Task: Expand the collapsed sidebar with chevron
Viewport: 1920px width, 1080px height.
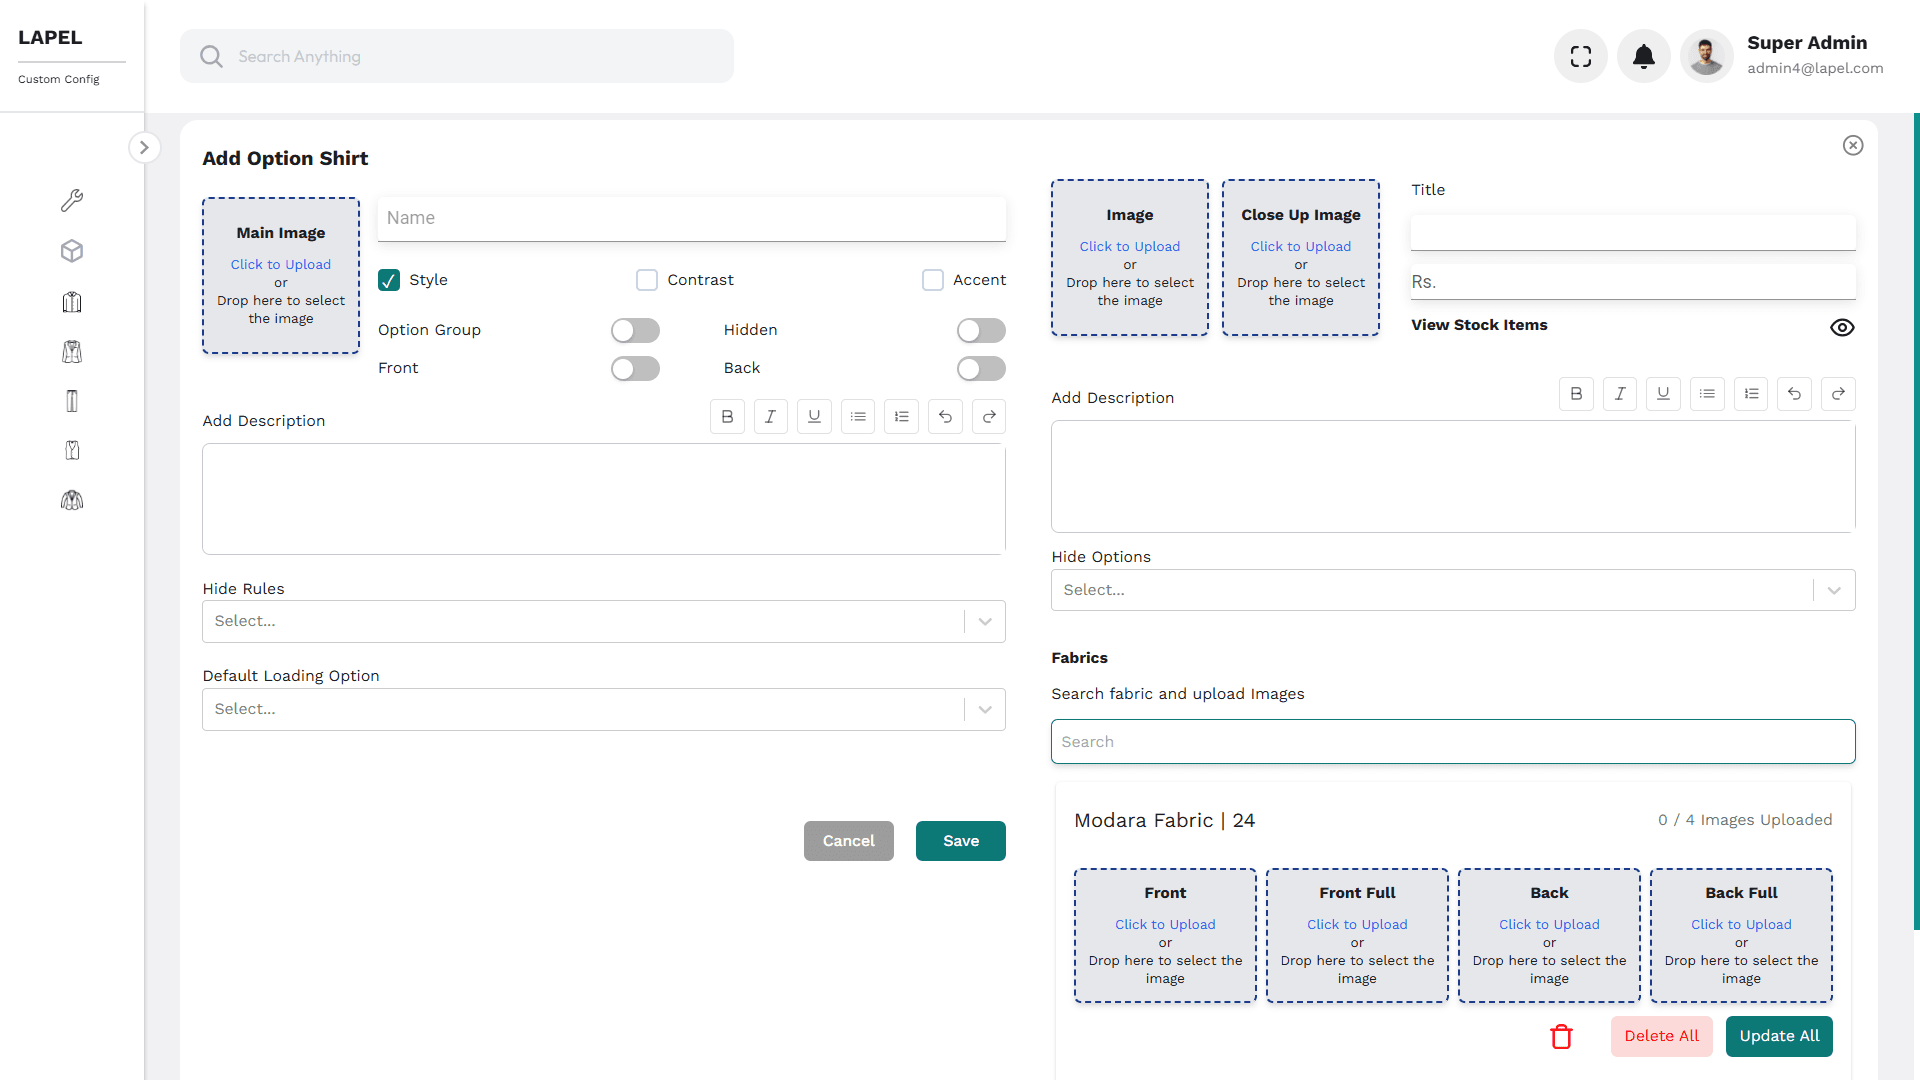Action: click(144, 147)
